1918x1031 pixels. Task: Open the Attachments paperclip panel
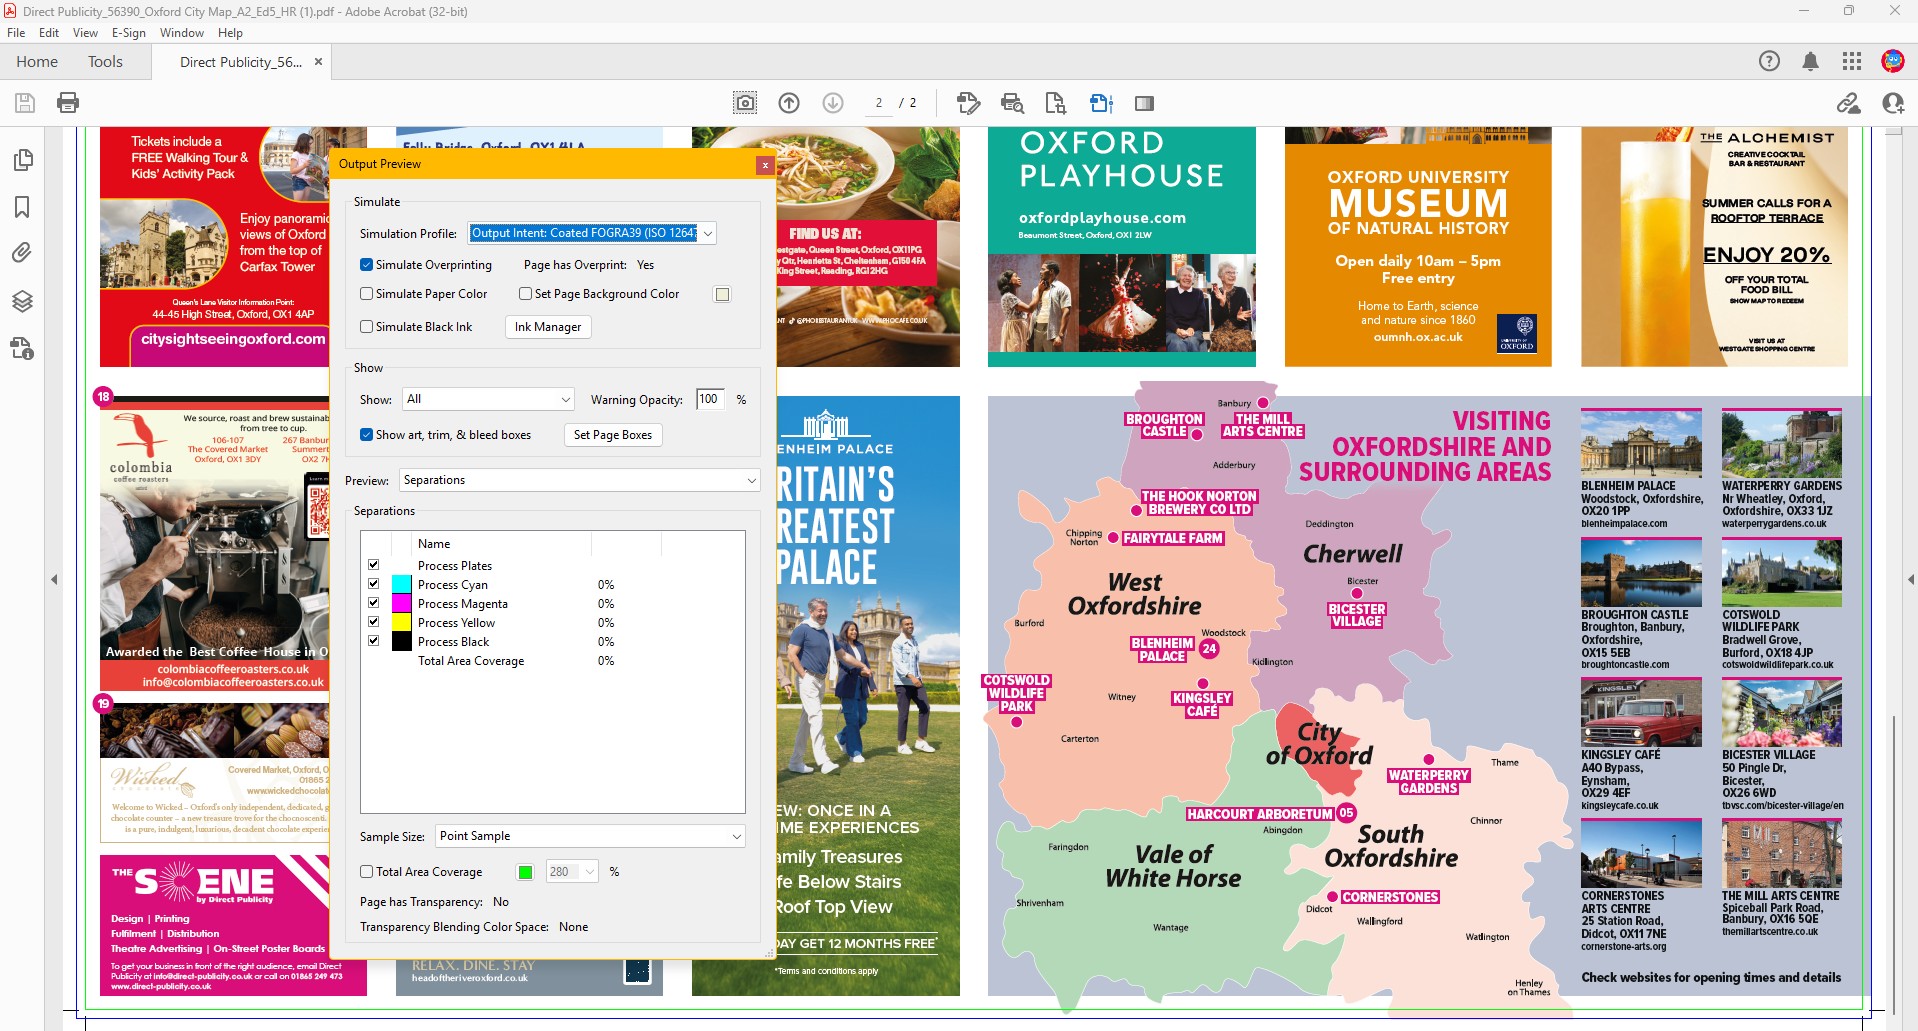pos(22,253)
